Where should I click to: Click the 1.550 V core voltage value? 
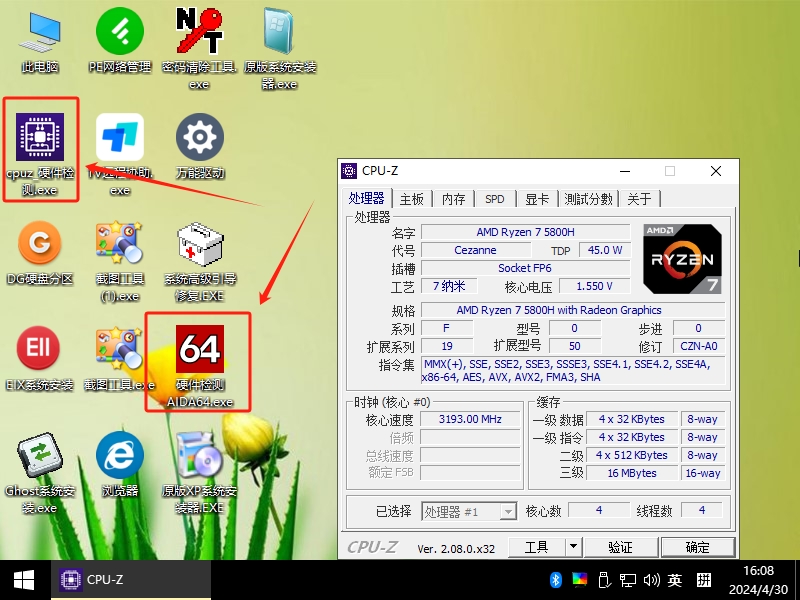point(594,286)
